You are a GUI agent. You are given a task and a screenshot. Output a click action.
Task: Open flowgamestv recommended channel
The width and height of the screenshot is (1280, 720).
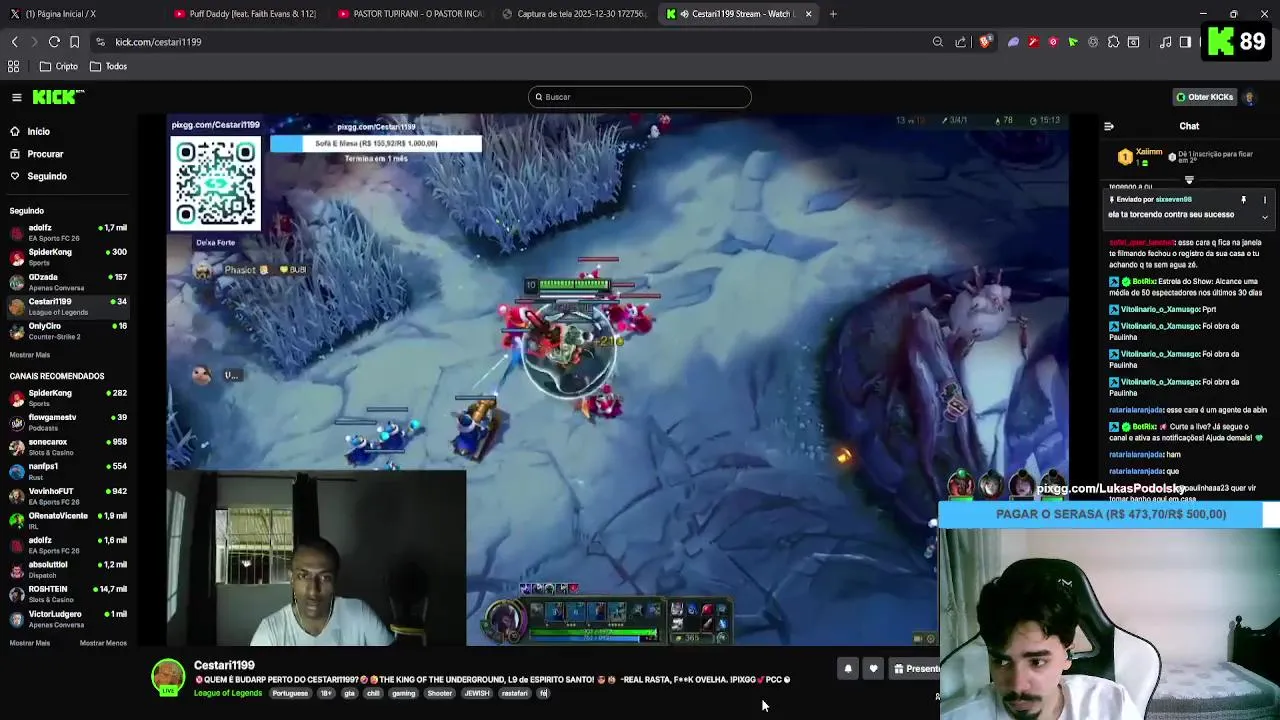click(68, 422)
